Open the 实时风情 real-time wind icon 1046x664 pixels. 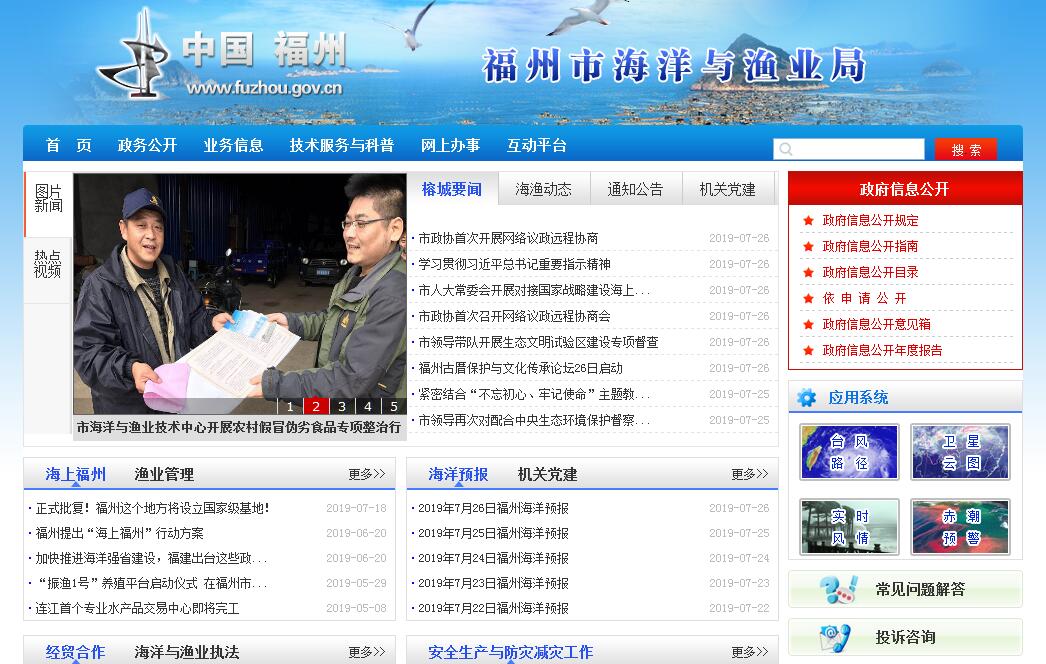tap(849, 527)
